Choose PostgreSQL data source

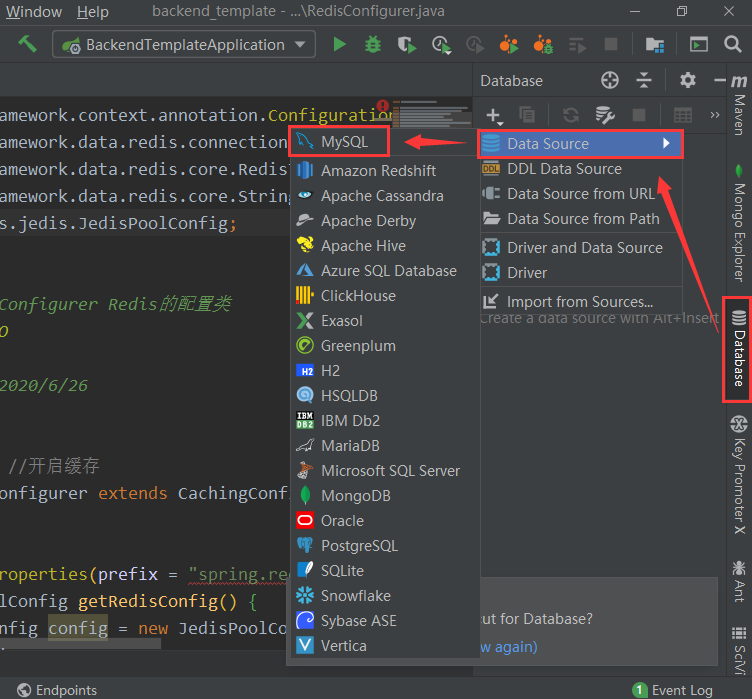tap(385, 545)
